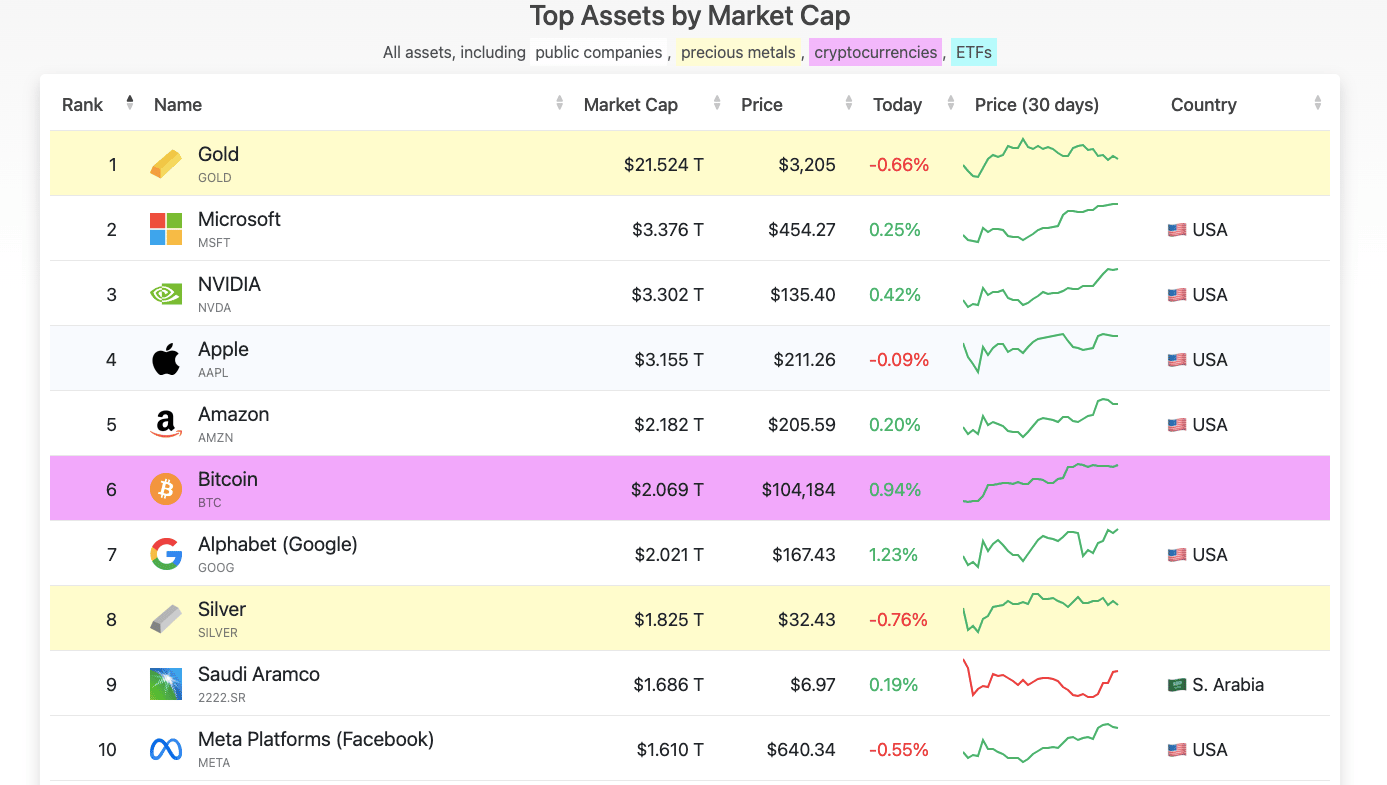This screenshot has width=1387, height=785.
Task: Open the Alphabet (Google) link
Action: (x=277, y=544)
